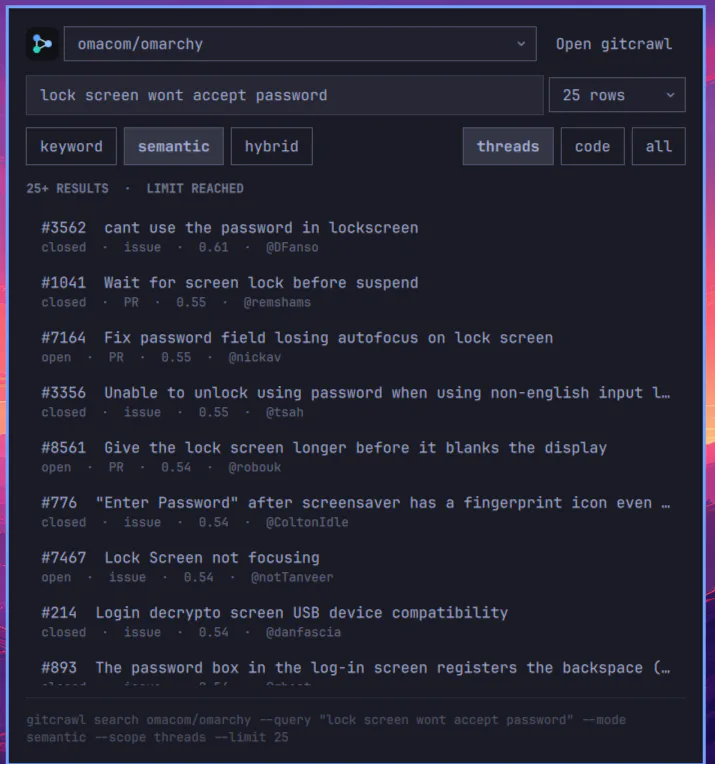Open issue #7467 Lock Screen not focusing
715x764 pixels.
[356, 567]
